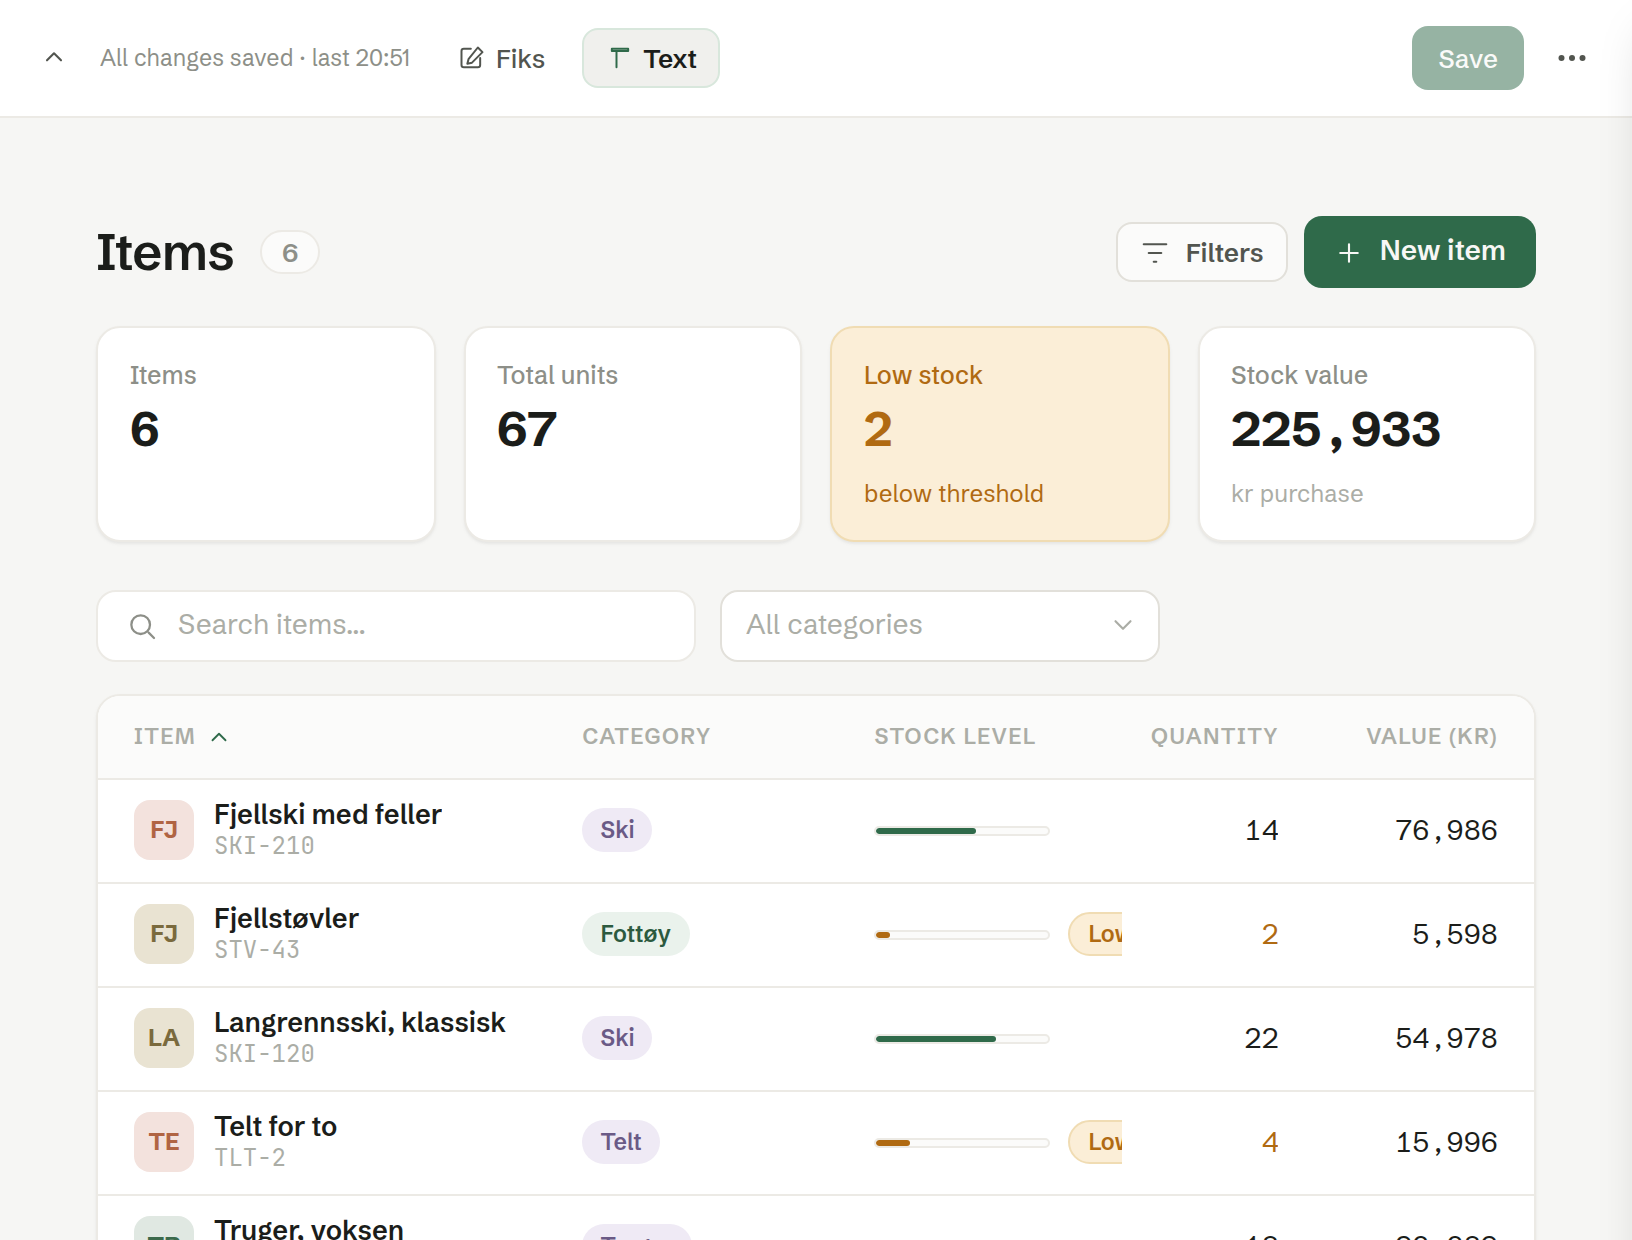Select the Total units summary card
Image resolution: width=1632 pixels, height=1240 pixels.
(633, 434)
